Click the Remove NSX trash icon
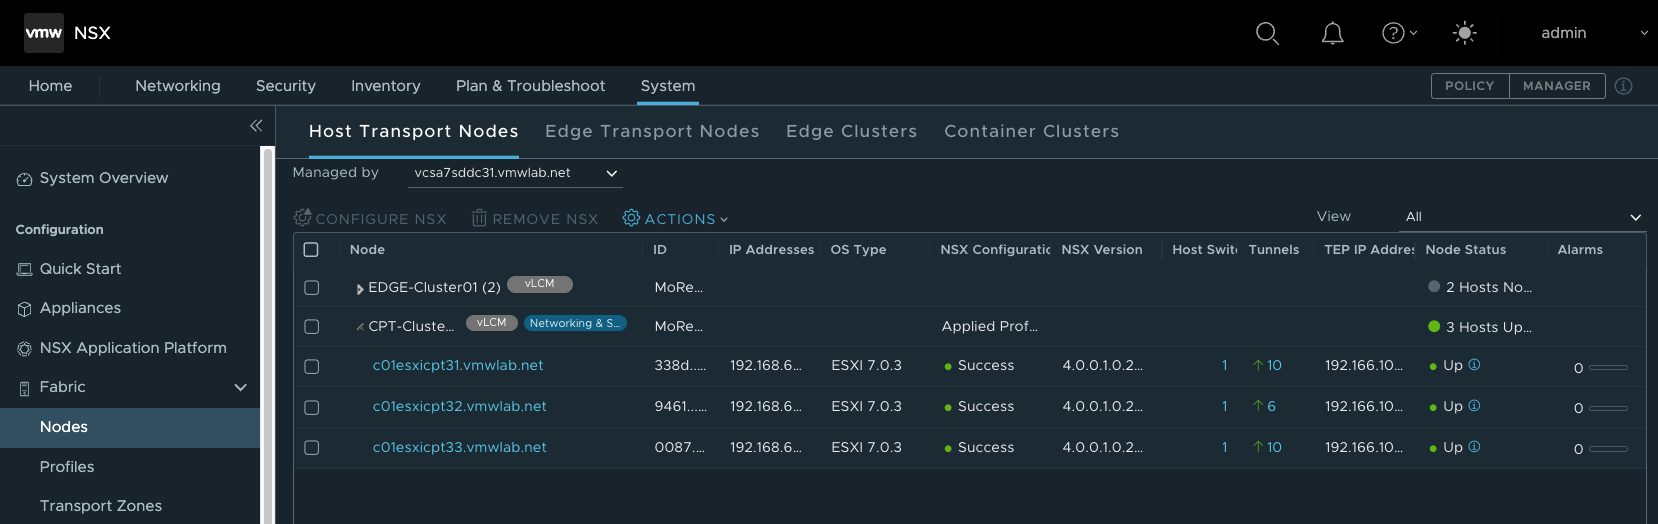 (x=480, y=218)
